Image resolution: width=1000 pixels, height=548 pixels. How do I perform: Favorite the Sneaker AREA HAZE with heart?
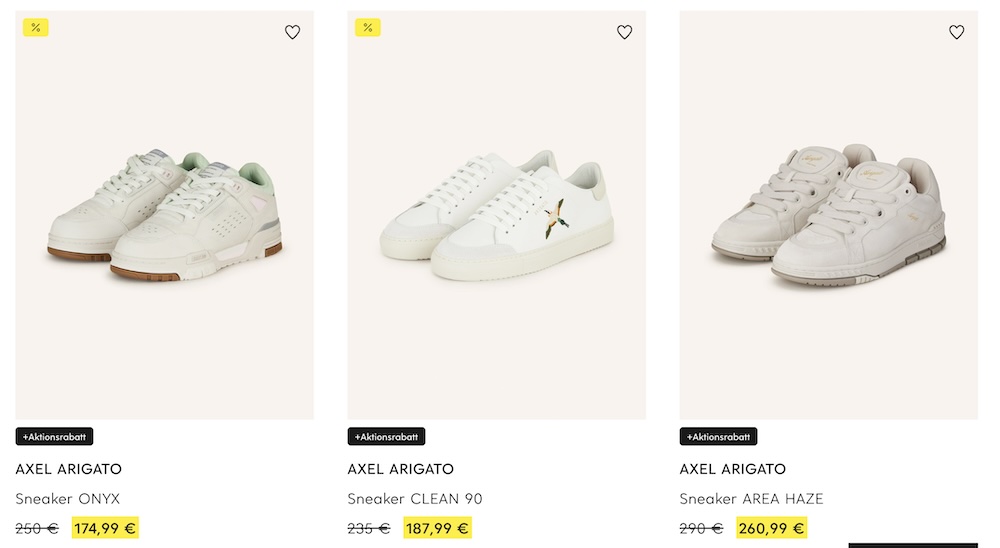[956, 32]
